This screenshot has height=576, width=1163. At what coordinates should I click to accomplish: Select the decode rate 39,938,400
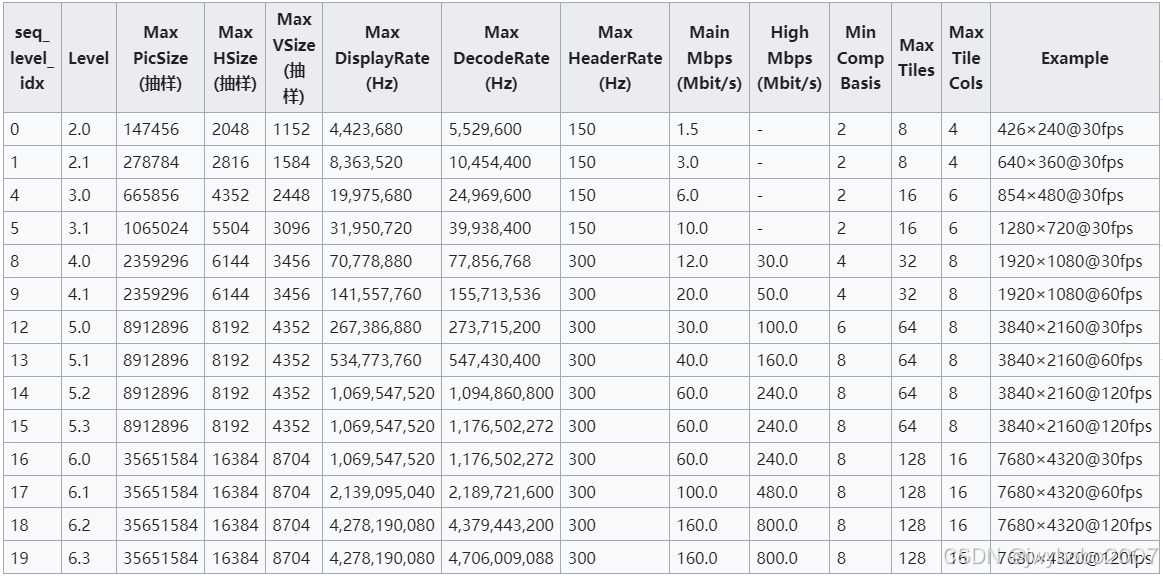(x=490, y=228)
